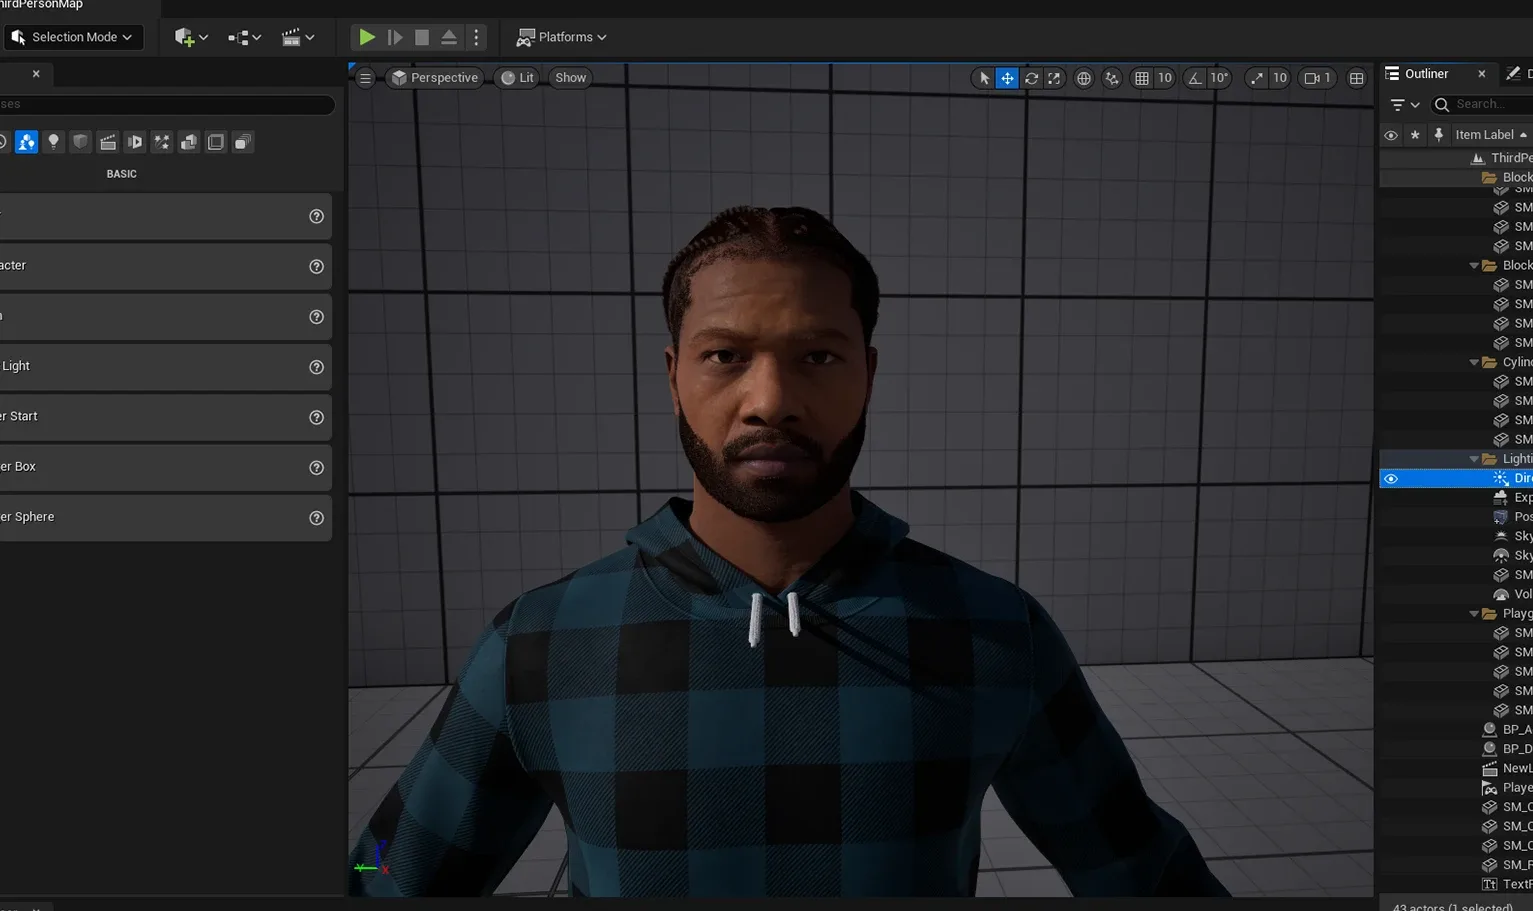The width and height of the screenshot is (1533, 911).
Task: Start Play in Editor with the green play button
Action: tap(367, 37)
